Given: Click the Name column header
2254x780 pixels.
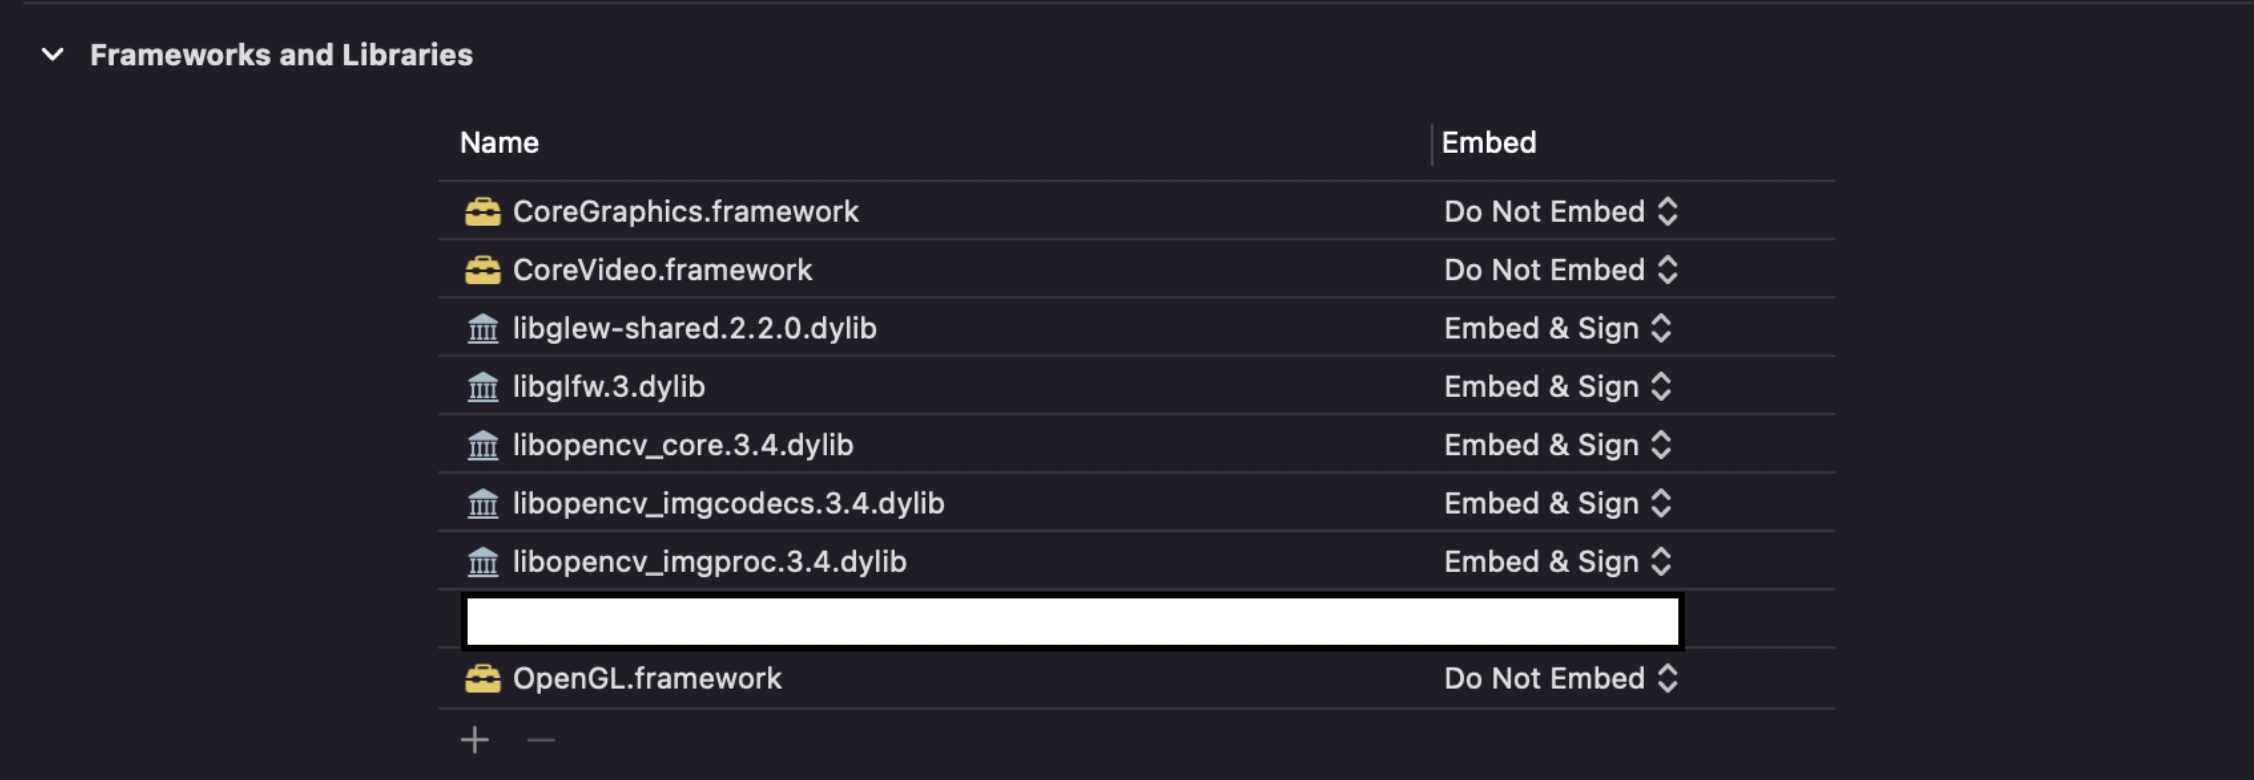Looking at the screenshot, I should point(499,143).
